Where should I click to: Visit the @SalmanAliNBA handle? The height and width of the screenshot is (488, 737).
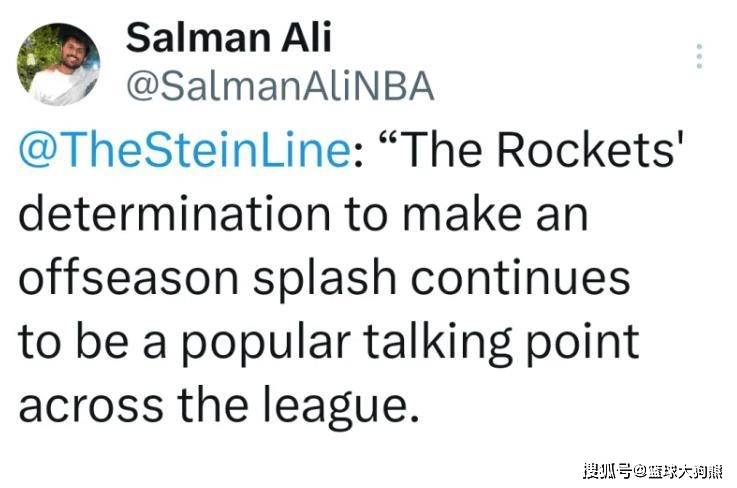coord(280,87)
